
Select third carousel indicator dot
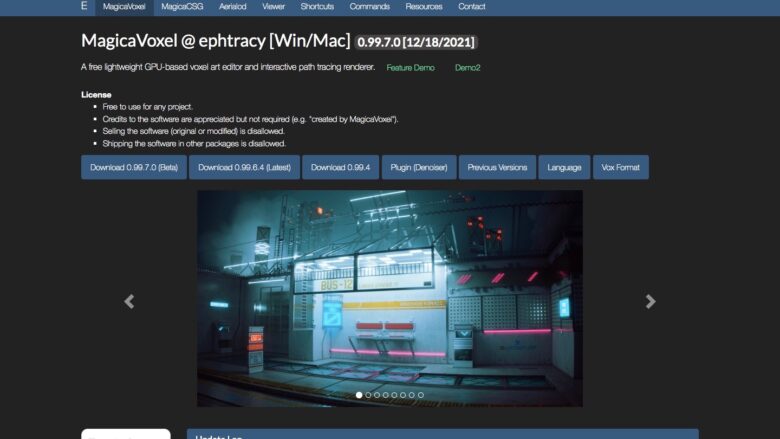pos(377,395)
